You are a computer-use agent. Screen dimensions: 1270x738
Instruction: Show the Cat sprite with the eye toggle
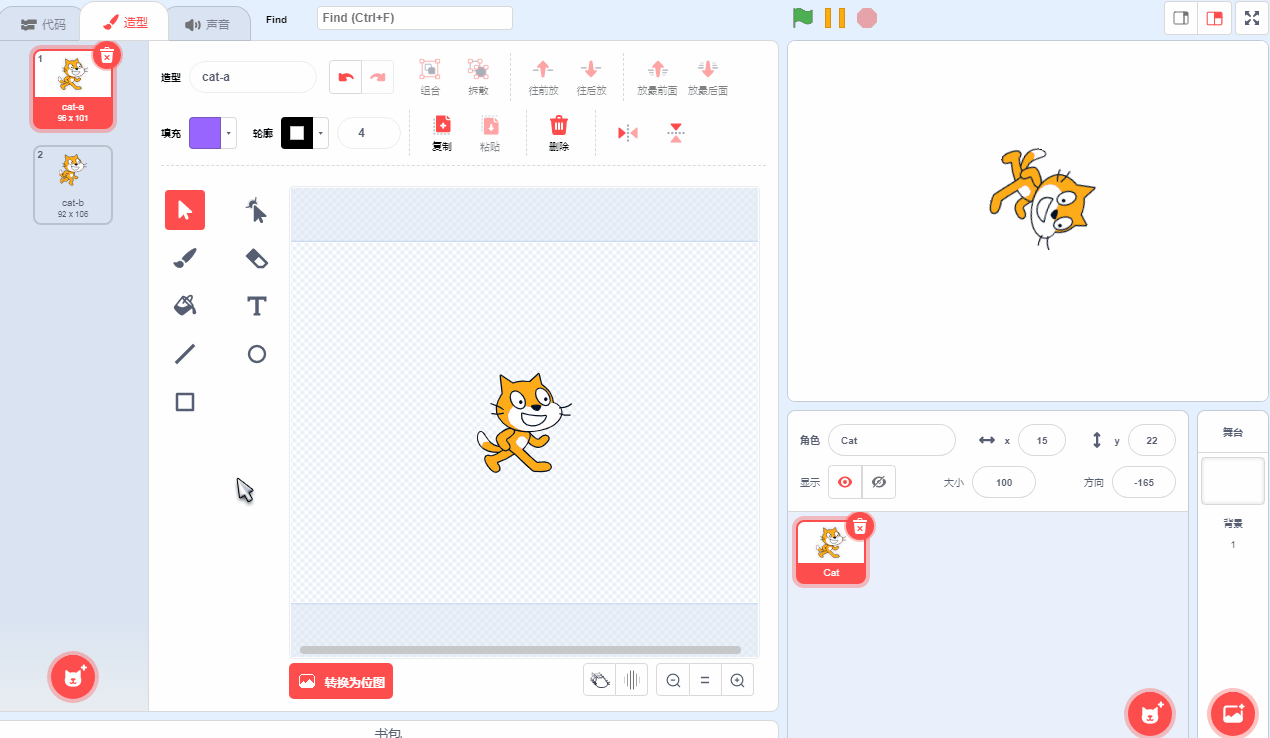pyautogui.click(x=845, y=482)
